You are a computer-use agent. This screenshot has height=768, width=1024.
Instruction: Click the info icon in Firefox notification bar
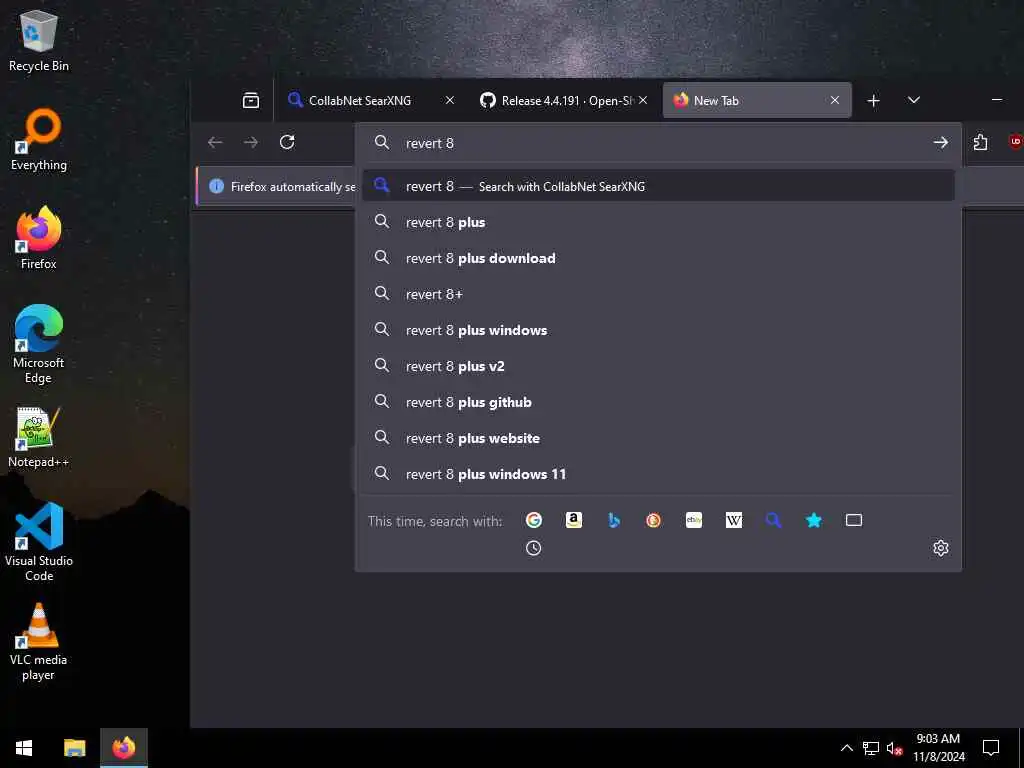pos(216,186)
